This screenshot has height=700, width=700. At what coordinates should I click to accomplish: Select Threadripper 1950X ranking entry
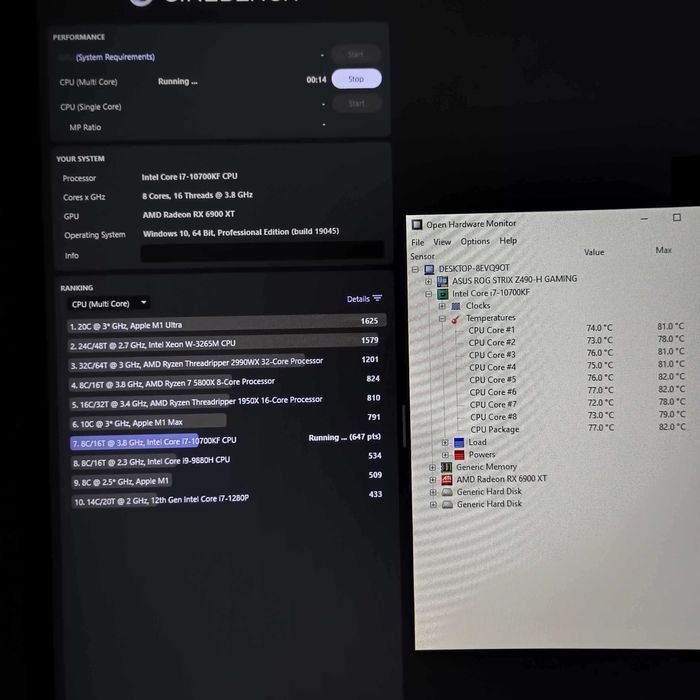pyautogui.click(x=227, y=401)
